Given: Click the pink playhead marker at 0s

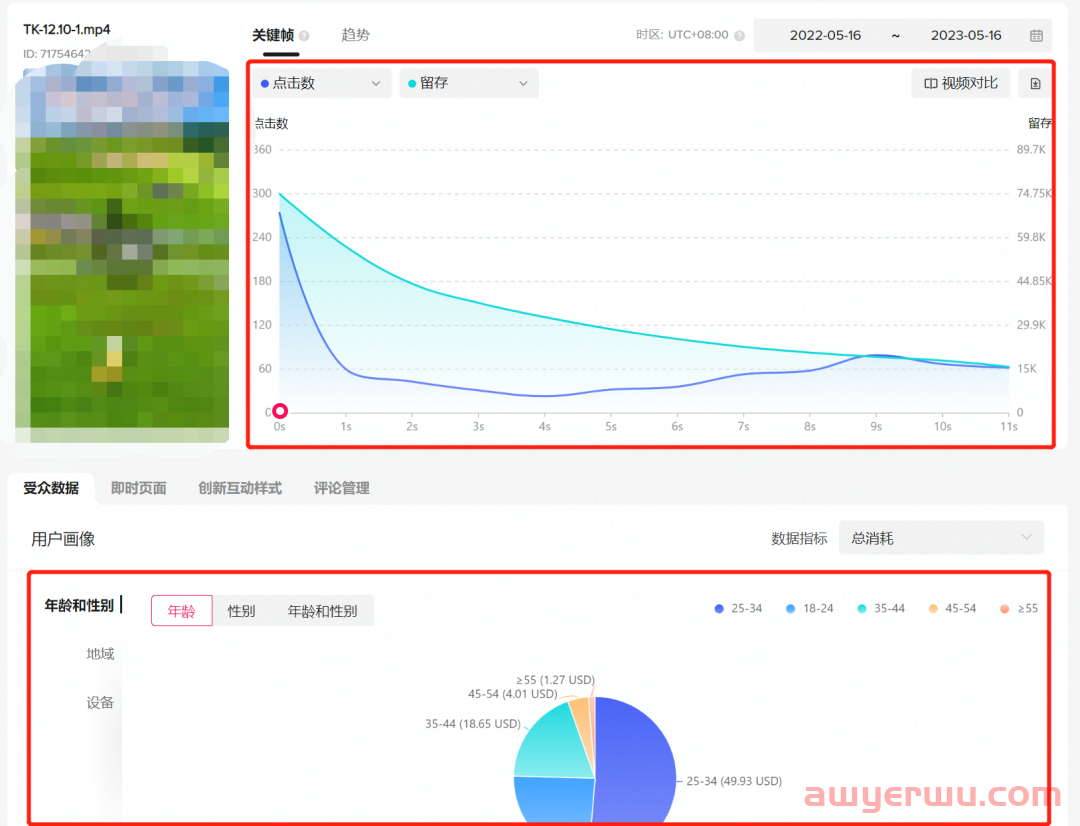Looking at the screenshot, I should click(x=280, y=411).
